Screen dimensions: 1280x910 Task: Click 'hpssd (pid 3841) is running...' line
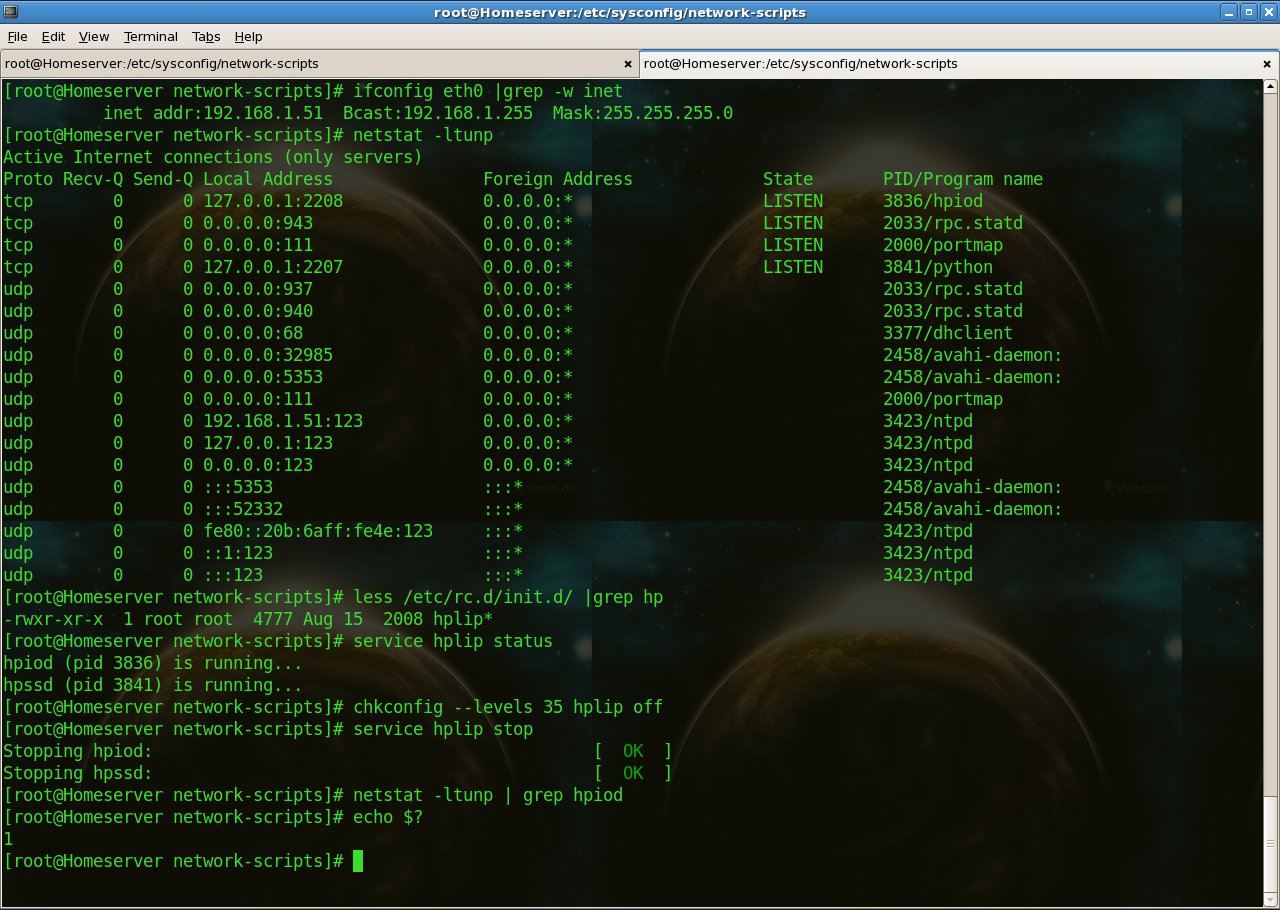click(153, 685)
